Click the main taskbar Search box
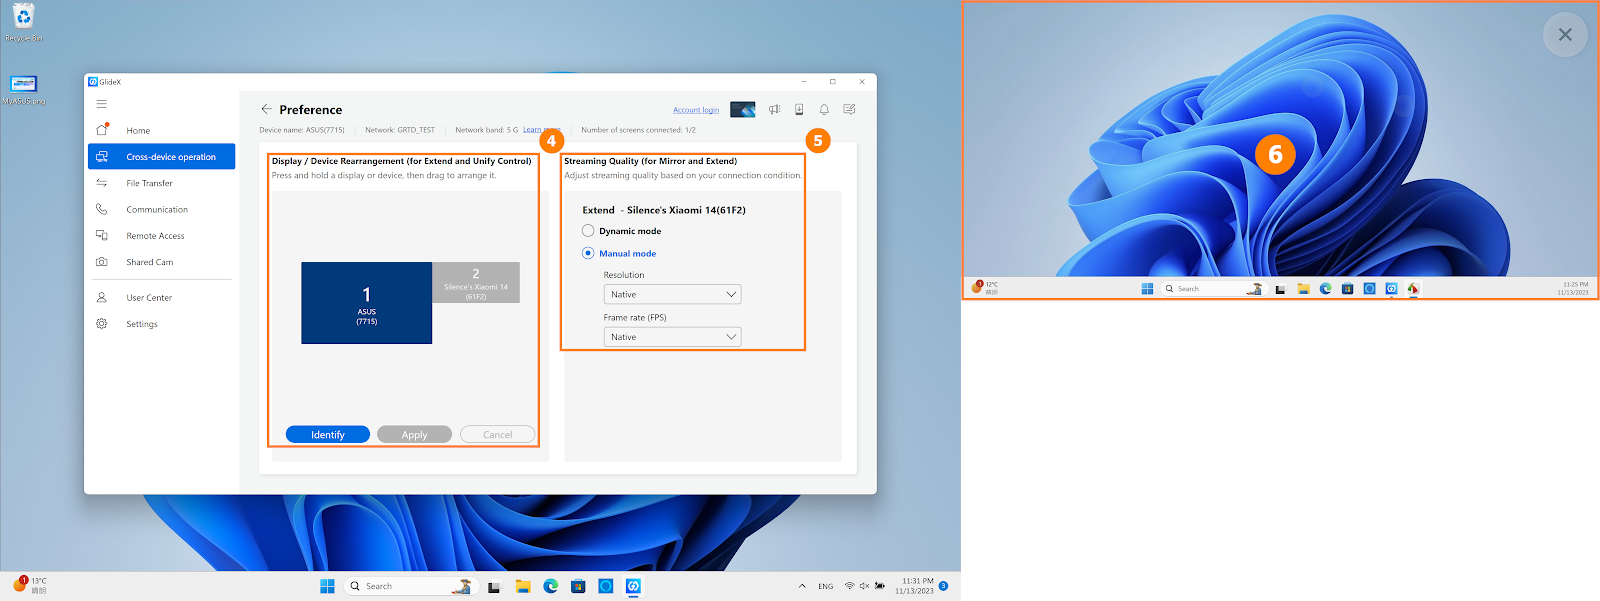This screenshot has width=1600, height=601. [x=410, y=586]
